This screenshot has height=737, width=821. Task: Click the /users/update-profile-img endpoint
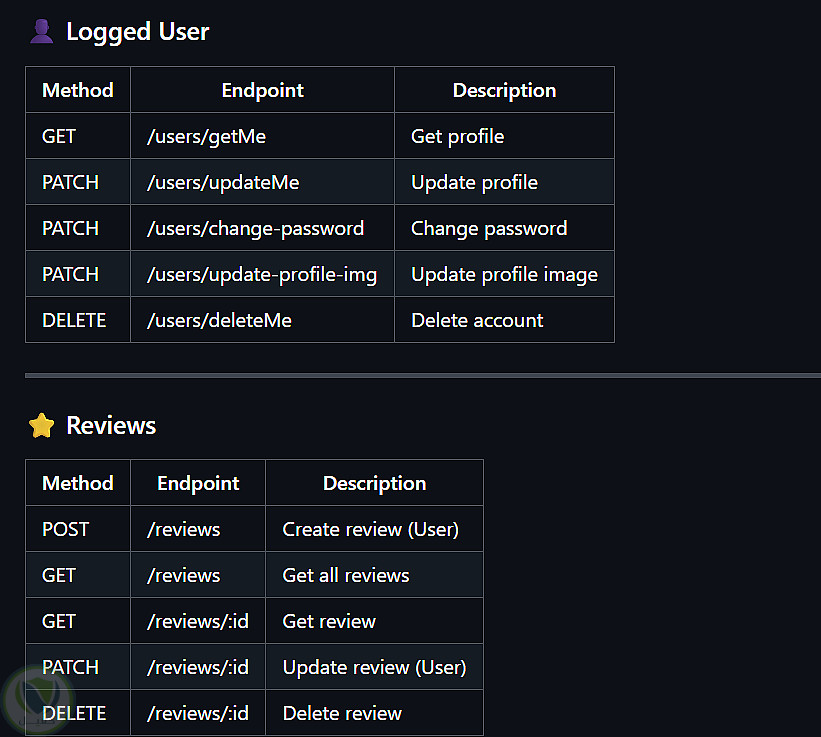coord(262,274)
